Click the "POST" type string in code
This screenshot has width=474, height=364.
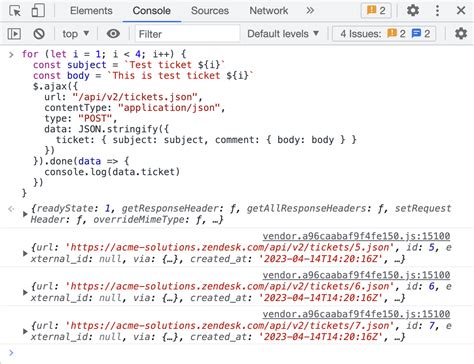point(95,118)
